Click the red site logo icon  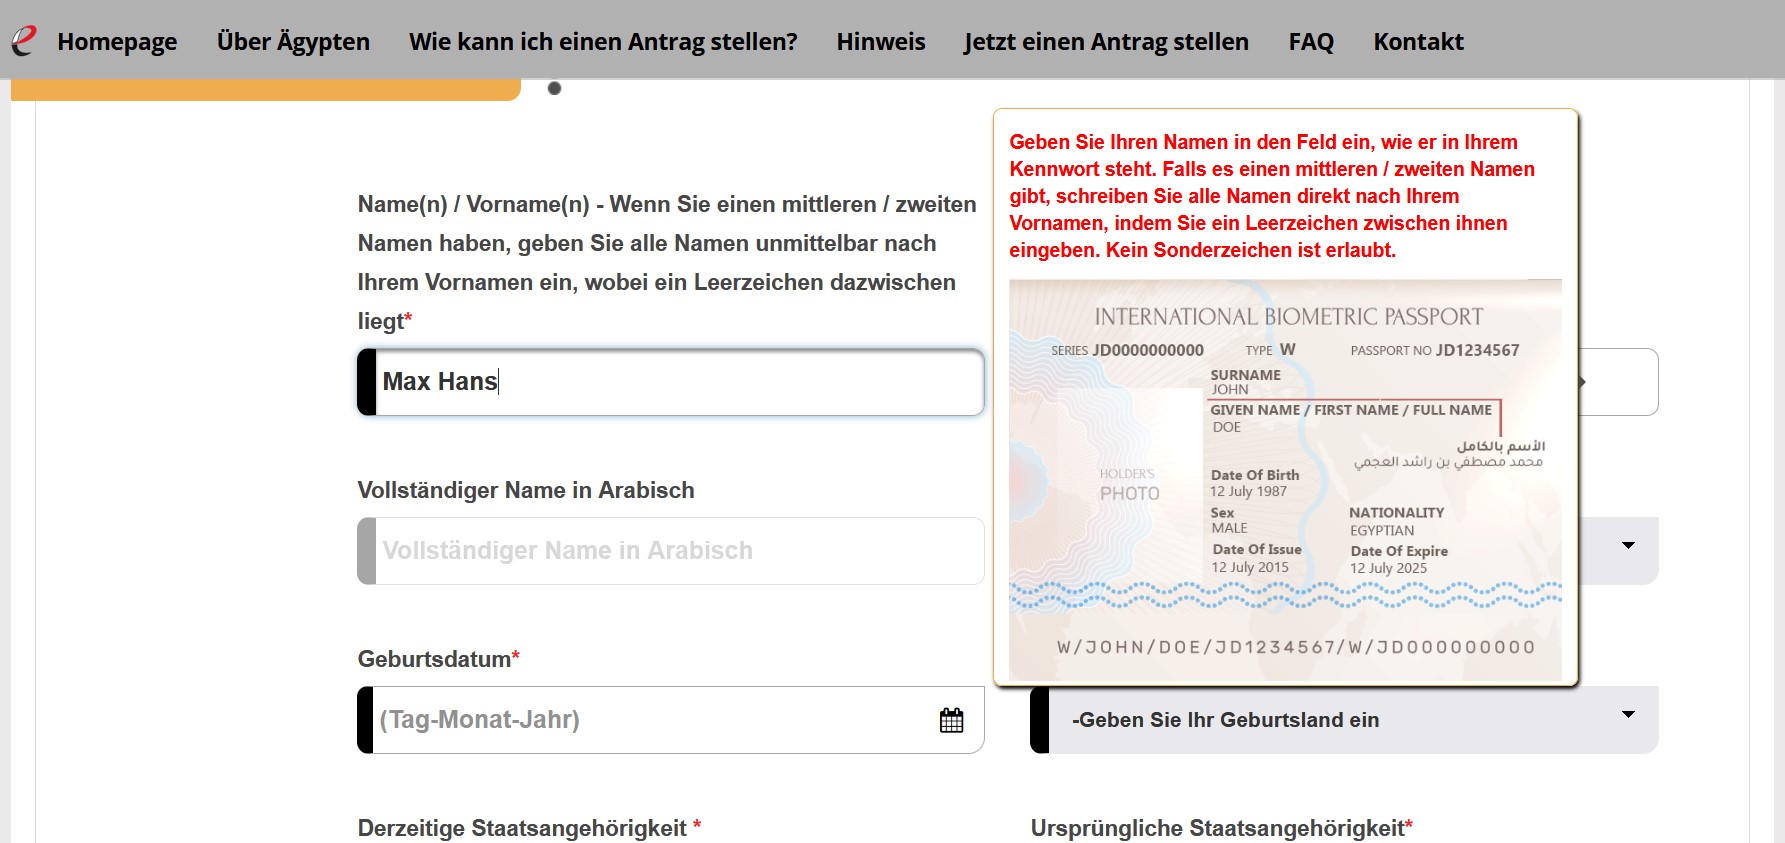click(23, 40)
